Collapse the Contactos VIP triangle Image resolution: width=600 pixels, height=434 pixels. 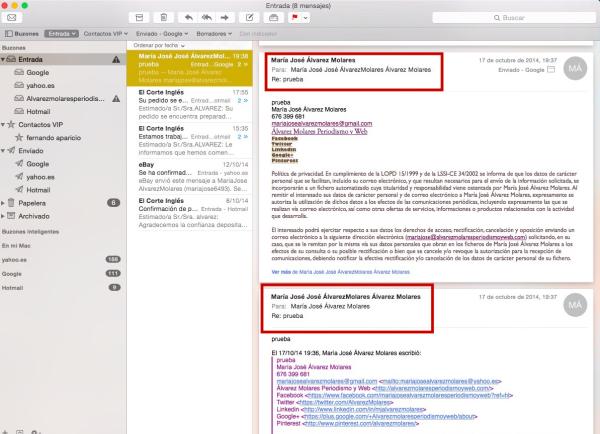click(3, 124)
